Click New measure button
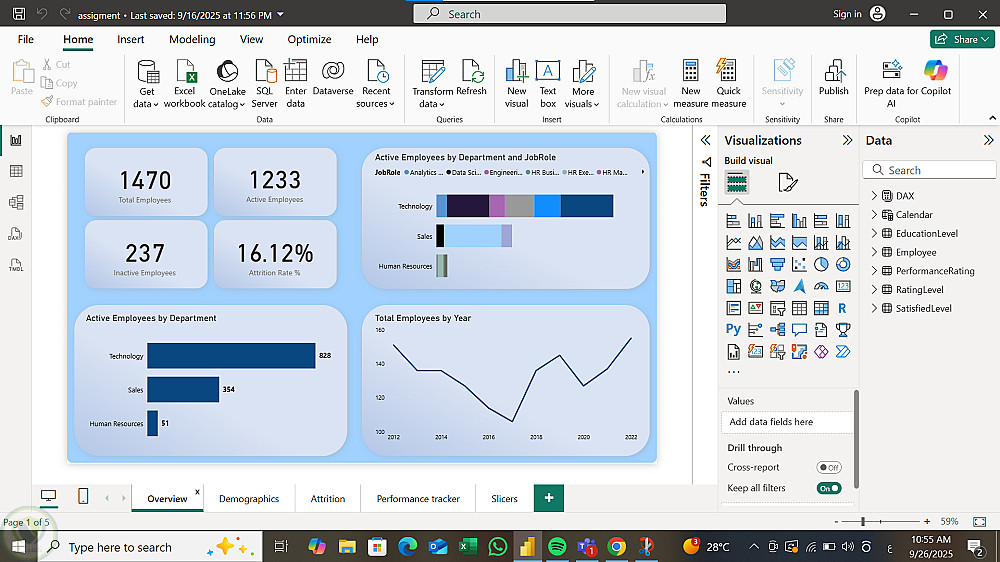This screenshot has height=562, width=1000. tap(691, 84)
